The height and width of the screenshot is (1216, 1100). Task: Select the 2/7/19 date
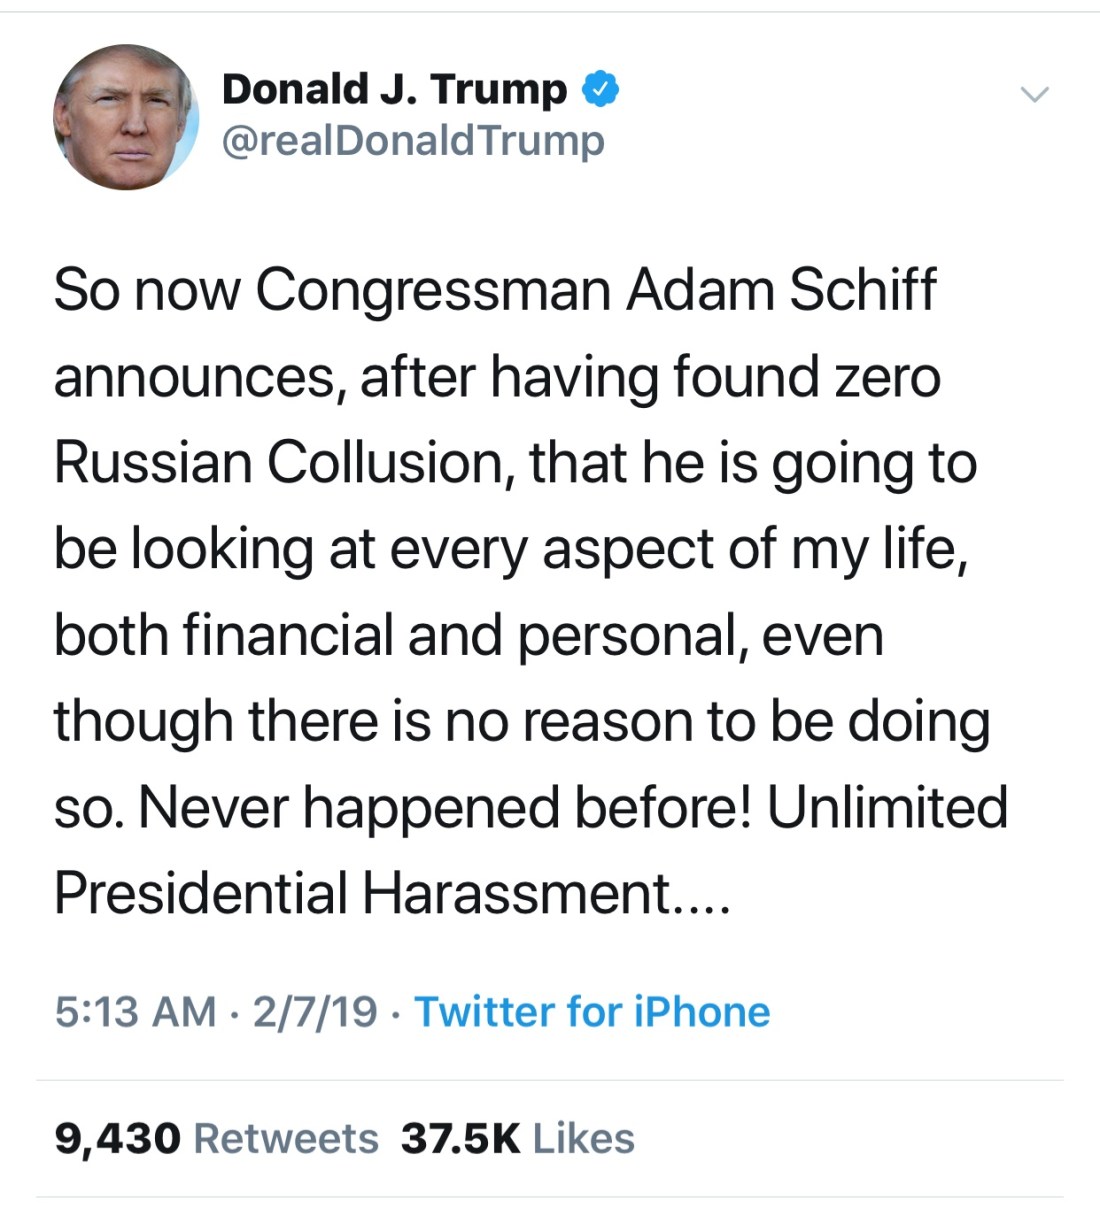coord(314,1012)
